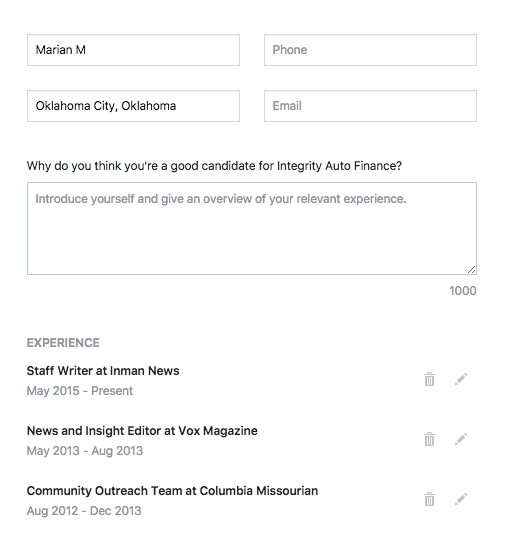Image resolution: width=508 pixels, height=537 pixels.
Task: Edit the Vox Magazine editor experience
Action: (x=461, y=439)
